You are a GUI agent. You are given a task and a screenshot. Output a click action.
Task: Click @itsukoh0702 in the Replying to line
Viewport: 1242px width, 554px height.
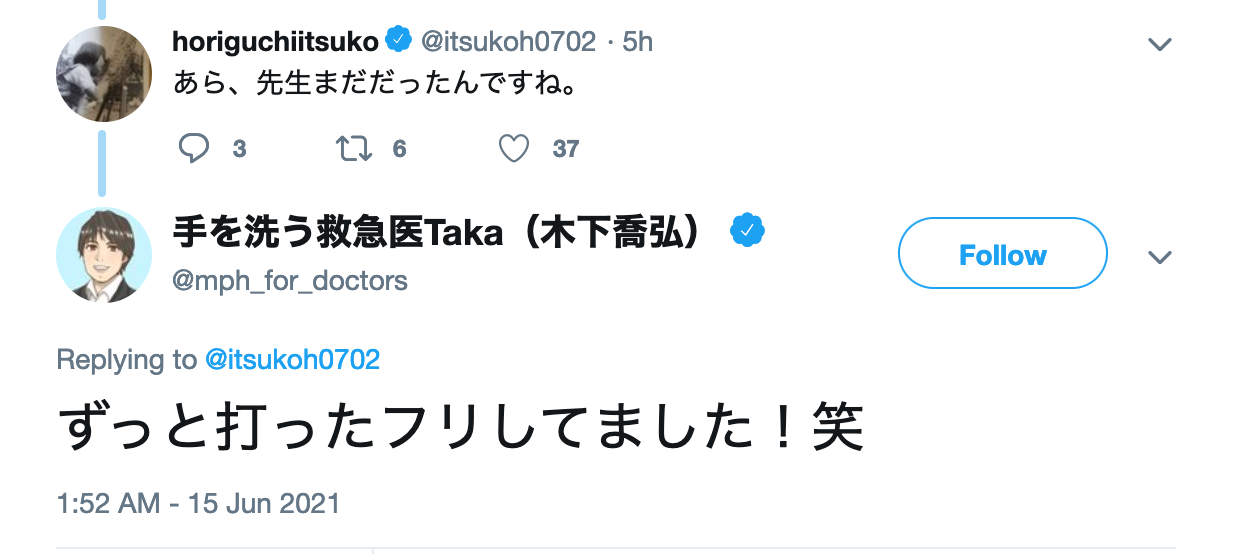tap(292, 360)
